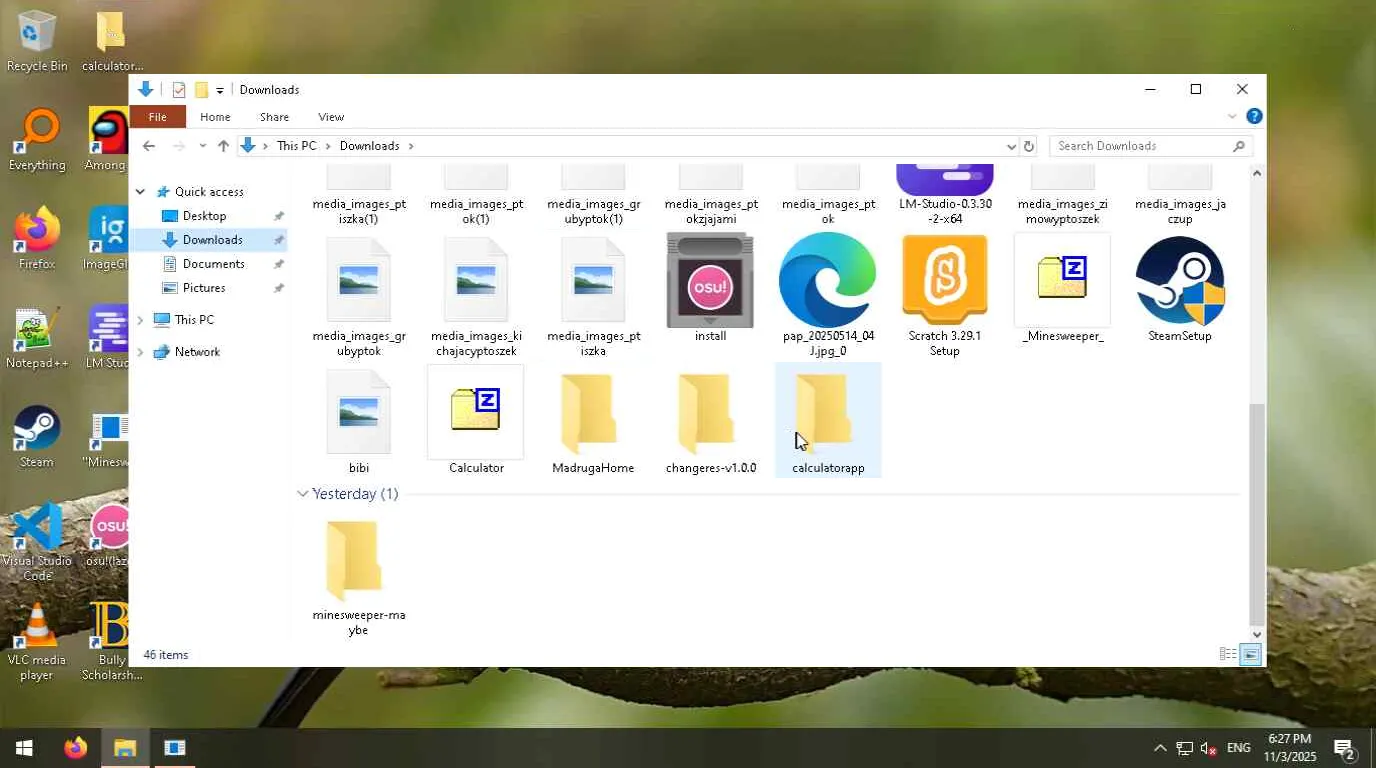Image resolution: width=1376 pixels, height=768 pixels.
Task: Go up one folder level with the Up arrow
Action: [x=223, y=146]
